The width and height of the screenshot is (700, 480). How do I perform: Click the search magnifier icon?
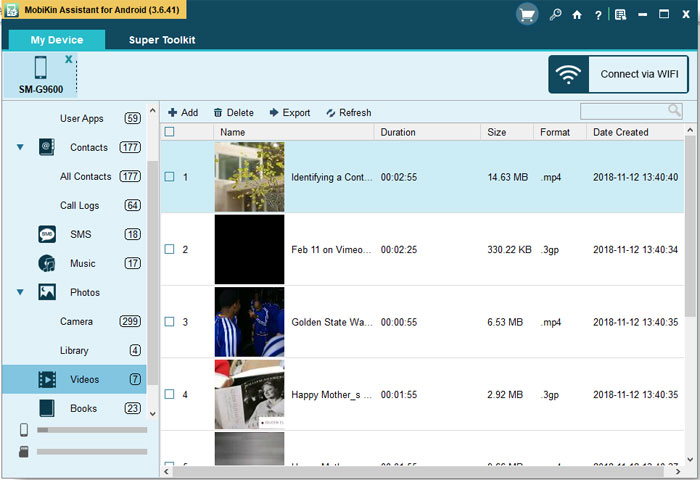coord(675,111)
